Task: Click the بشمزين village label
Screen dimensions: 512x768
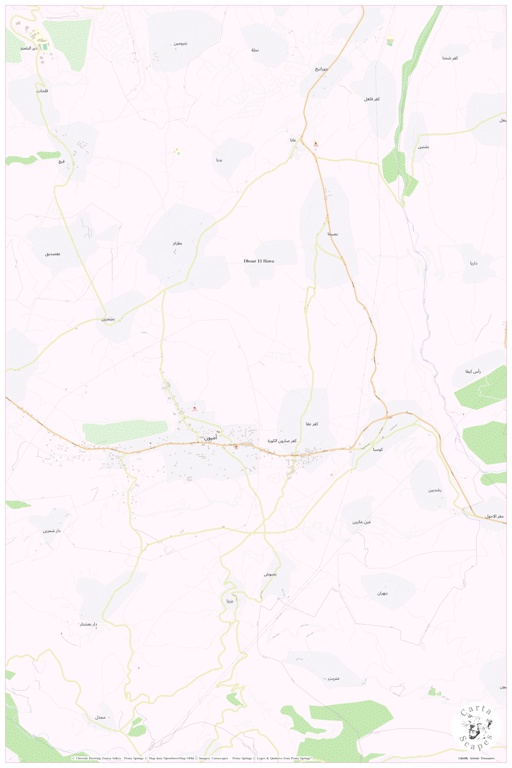Action: coord(108,319)
